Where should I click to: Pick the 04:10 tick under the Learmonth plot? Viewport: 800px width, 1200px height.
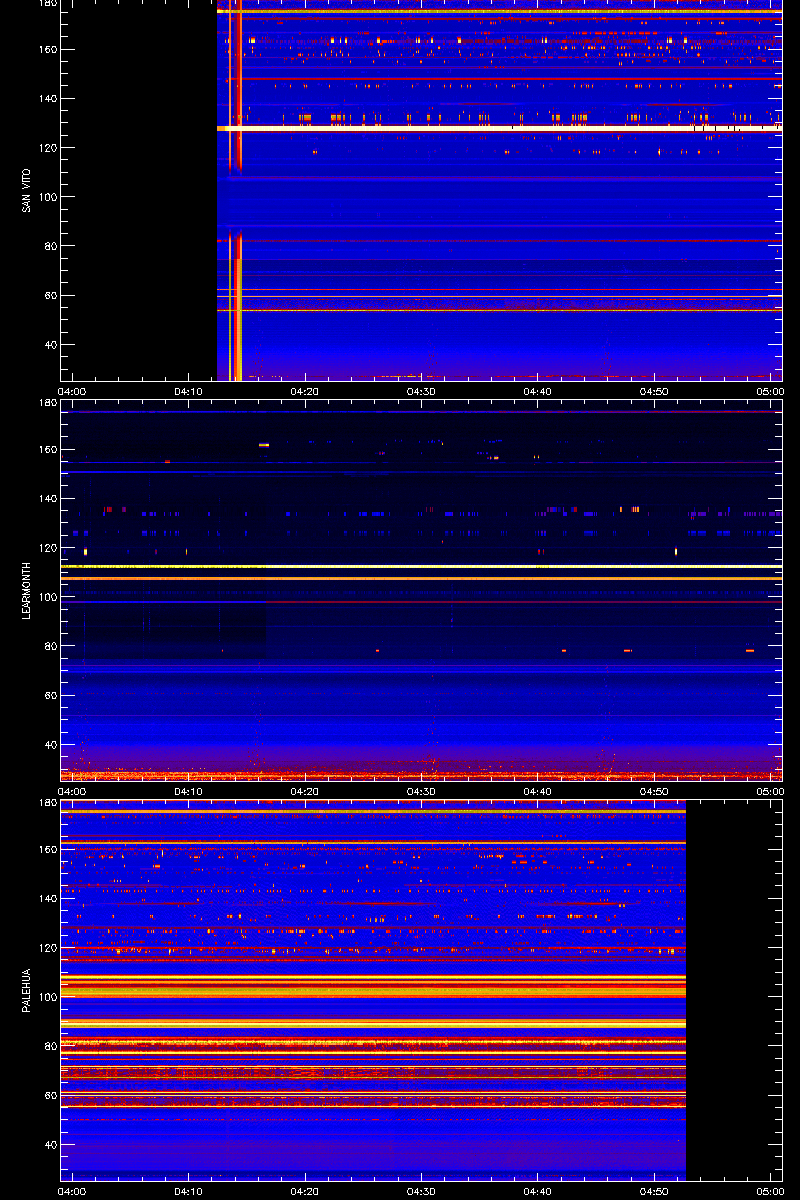coord(189,792)
